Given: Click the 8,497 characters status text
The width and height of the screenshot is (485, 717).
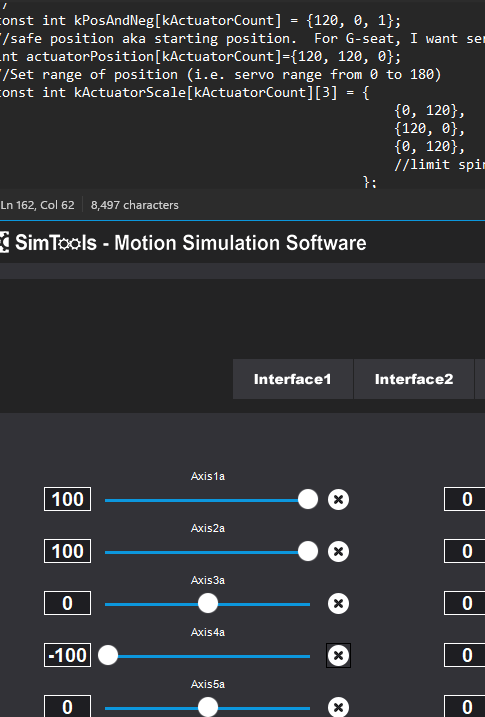Looking at the screenshot, I should pos(134,205).
